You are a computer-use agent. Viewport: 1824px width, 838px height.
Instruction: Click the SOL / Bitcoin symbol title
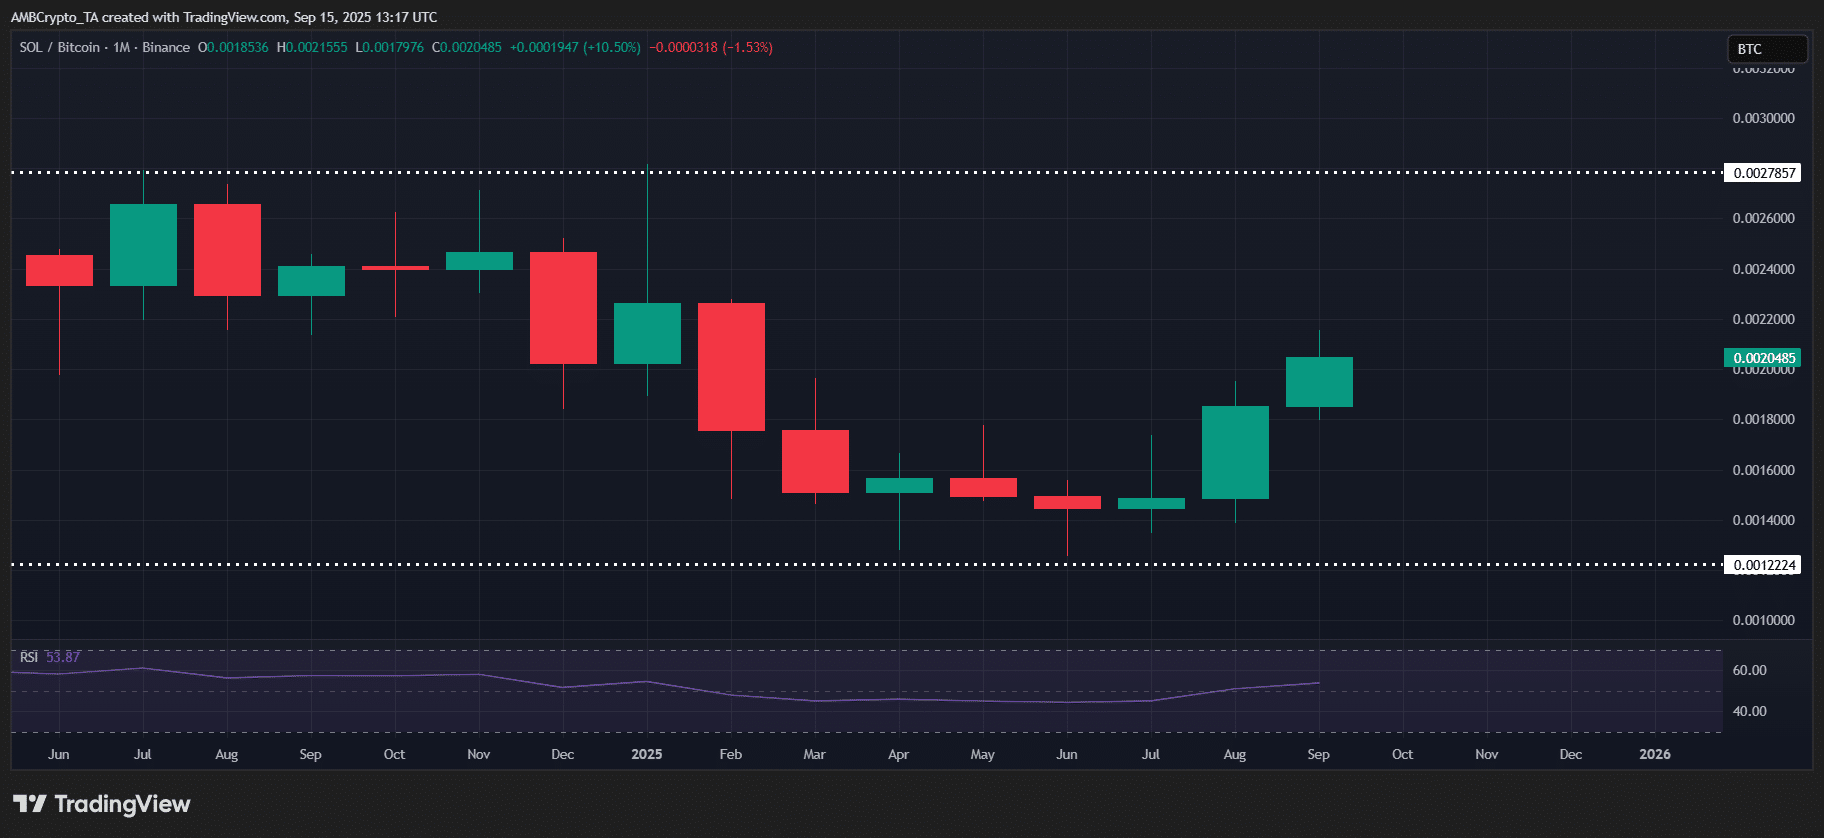pyautogui.click(x=60, y=47)
